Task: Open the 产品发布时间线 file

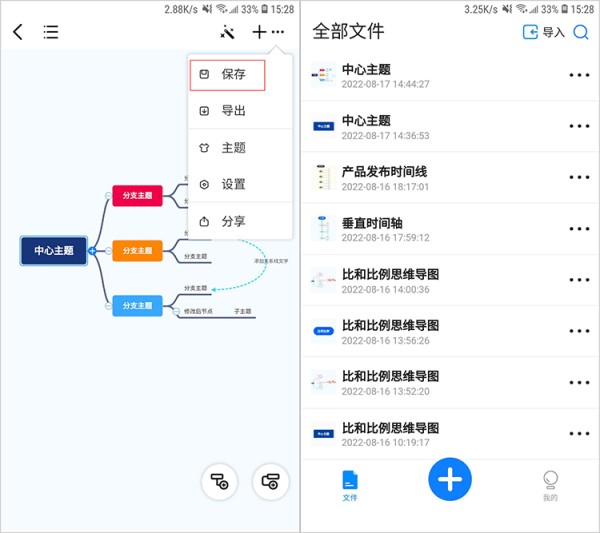Action: (x=450, y=178)
